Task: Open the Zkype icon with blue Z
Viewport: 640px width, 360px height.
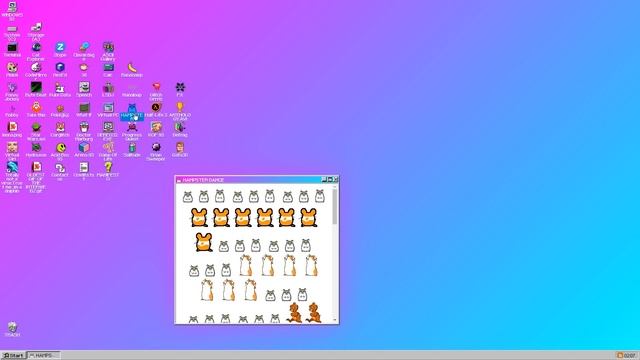Action: coord(60,50)
